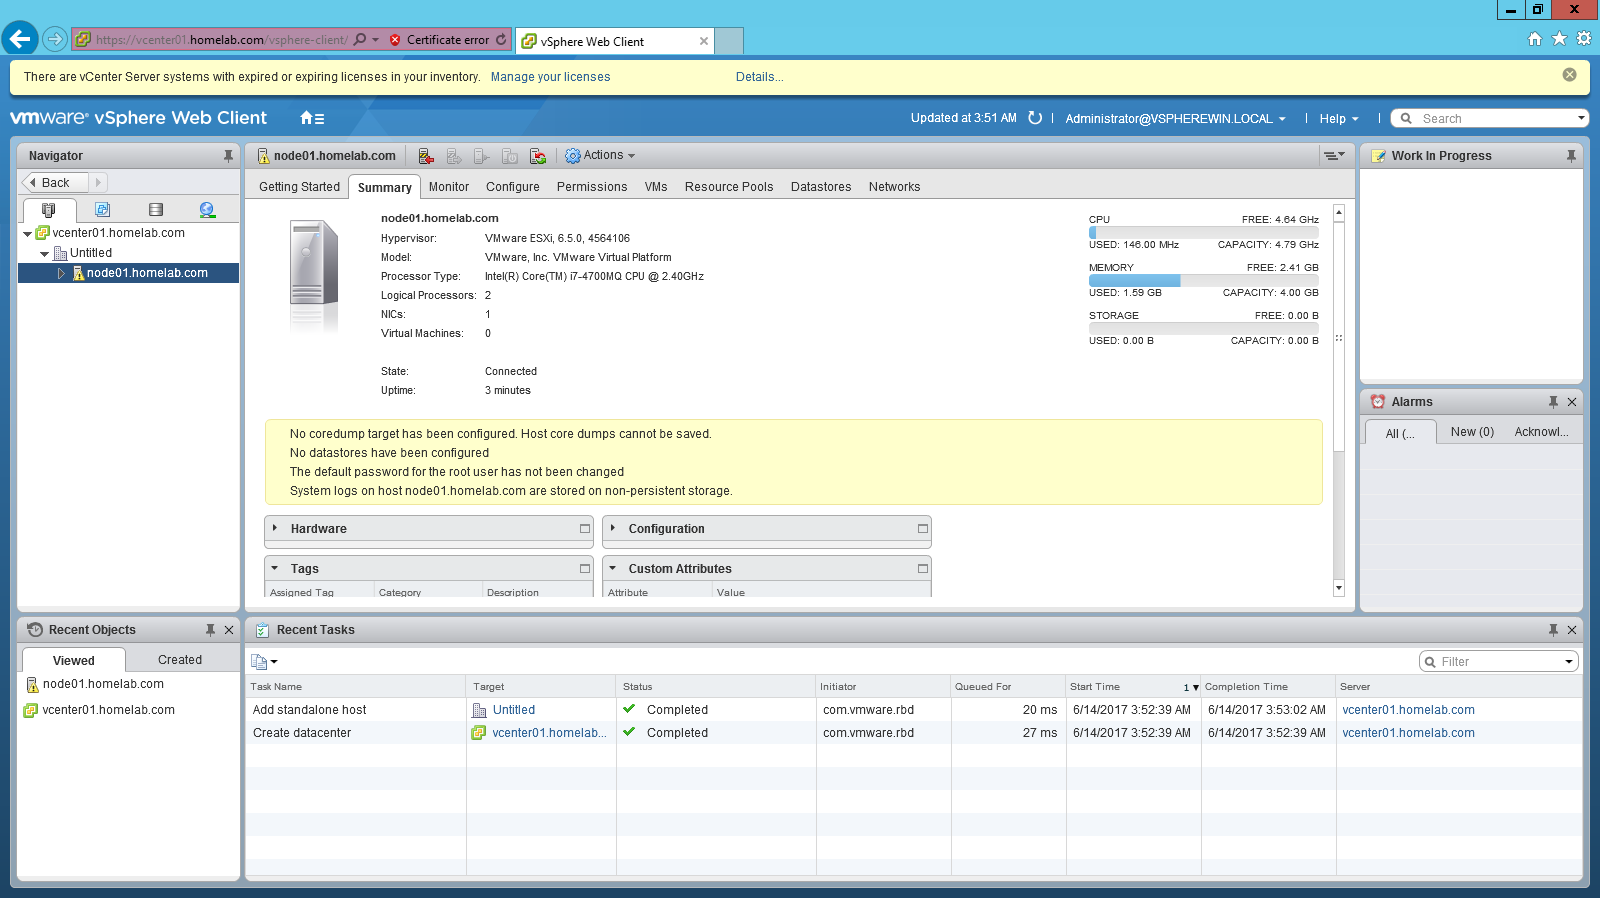
Task: Switch to VMs and Templates inventory view
Action: pos(102,210)
